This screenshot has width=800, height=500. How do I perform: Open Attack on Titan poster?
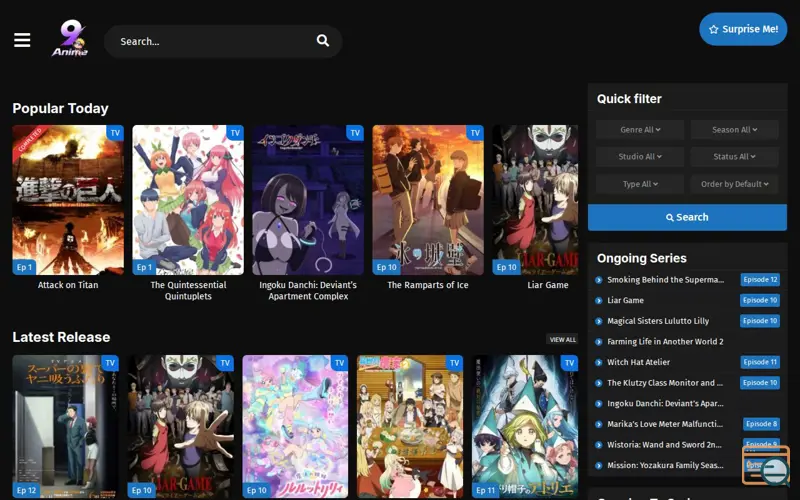pyautogui.click(x=68, y=200)
